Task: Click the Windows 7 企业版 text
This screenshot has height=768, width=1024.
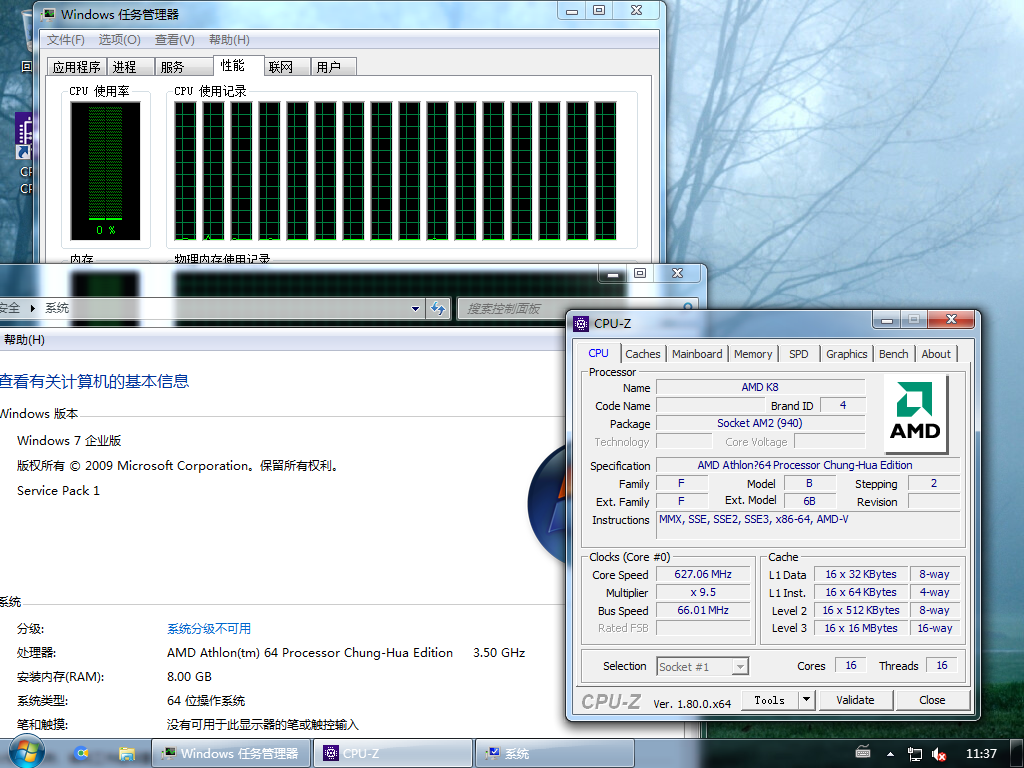Action: point(69,440)
